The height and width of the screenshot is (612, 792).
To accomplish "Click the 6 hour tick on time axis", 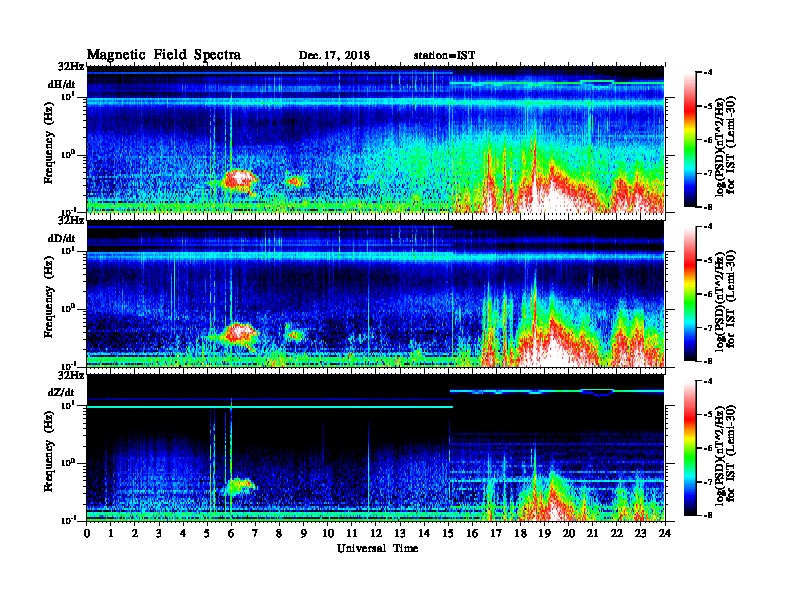I will point(231,533).
